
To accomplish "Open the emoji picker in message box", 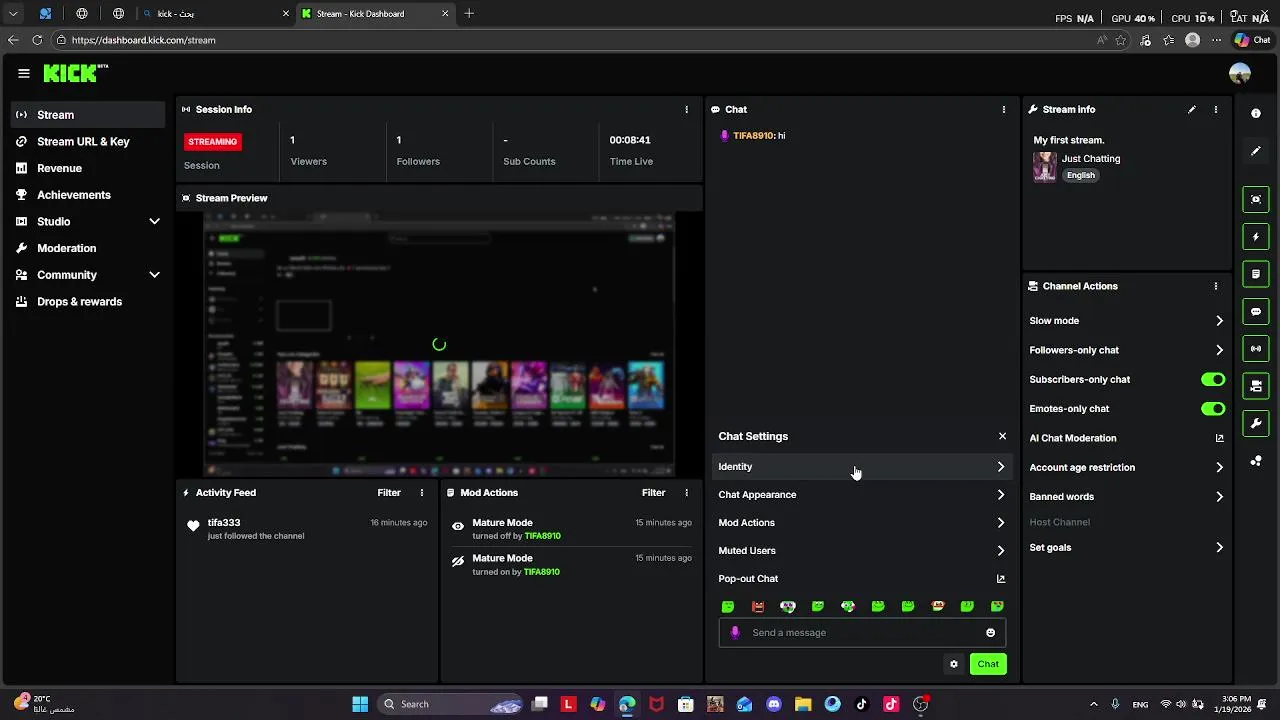I will (x=991, y=633).
